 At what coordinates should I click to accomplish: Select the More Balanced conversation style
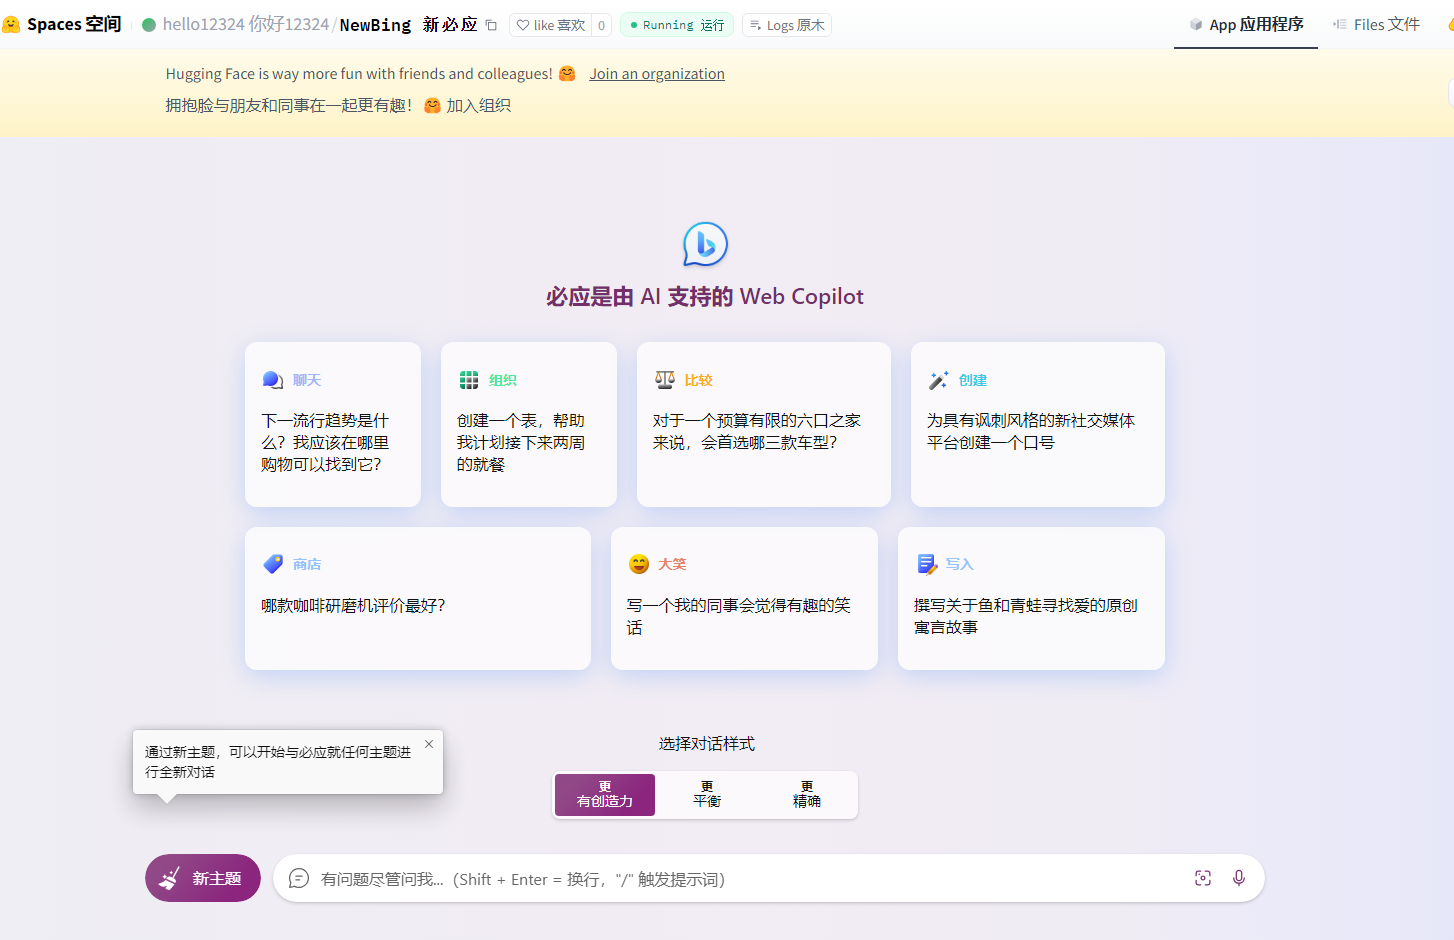[707, 795]
